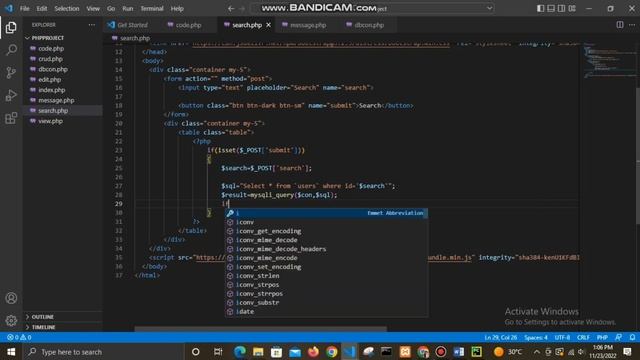This screenshot has width=640, height=360.
Task: Open the Terminal menu
Action: 152,8
